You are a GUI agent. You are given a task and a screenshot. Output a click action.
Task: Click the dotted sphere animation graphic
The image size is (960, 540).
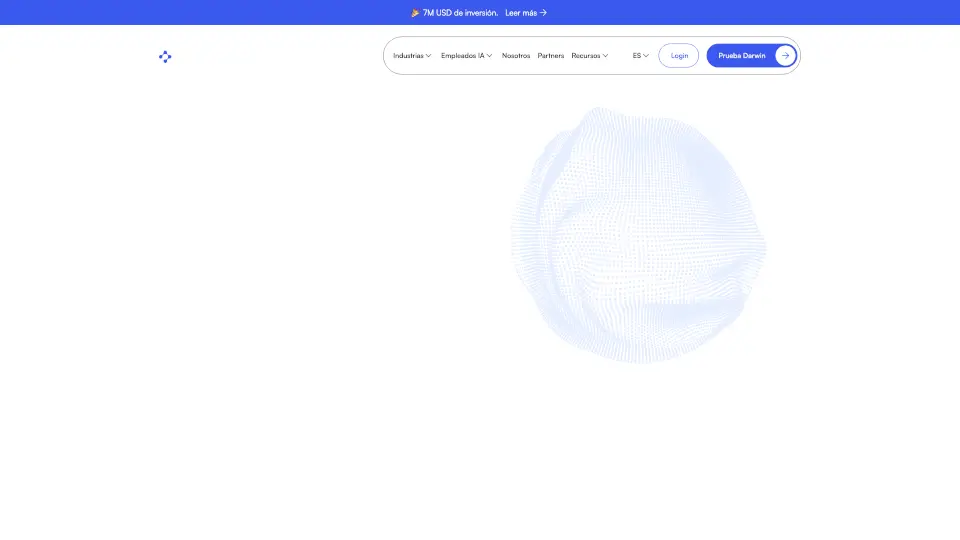640,235
